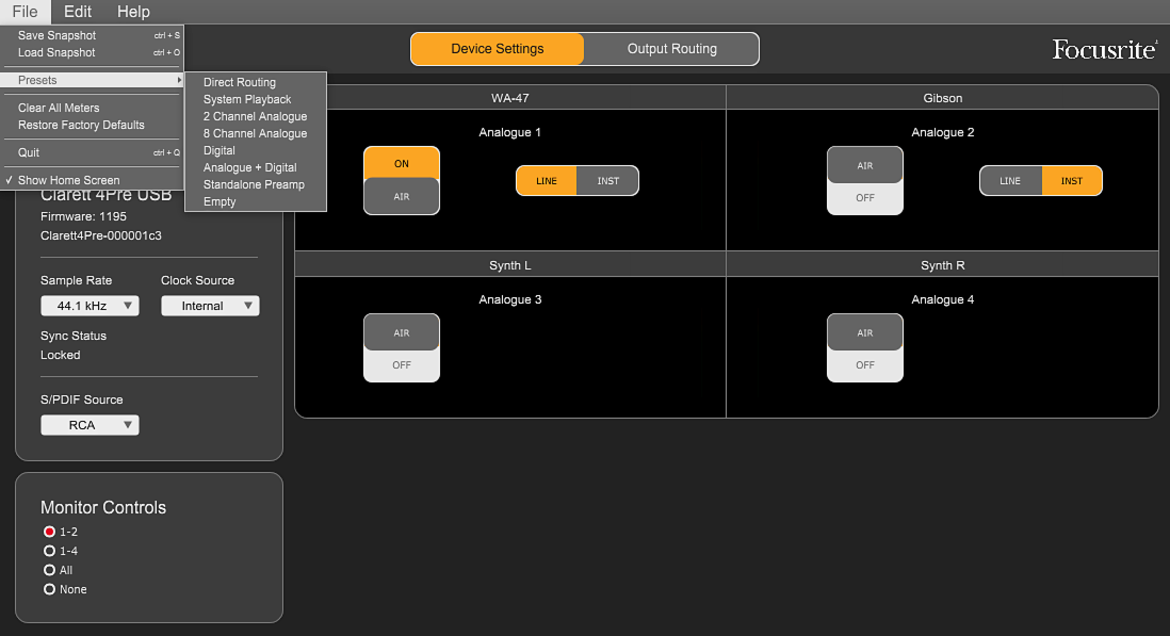Select the Empty preset
The width and height of the screenshot is (1170, 636).
(x=255, y=202)
